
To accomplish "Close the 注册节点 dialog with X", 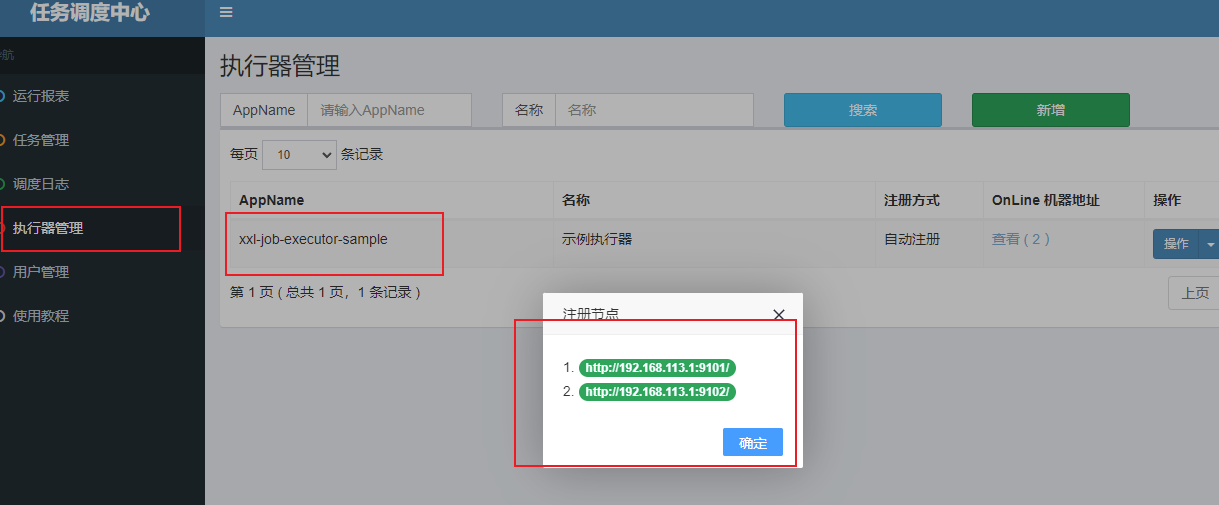I will click(779, 314).
